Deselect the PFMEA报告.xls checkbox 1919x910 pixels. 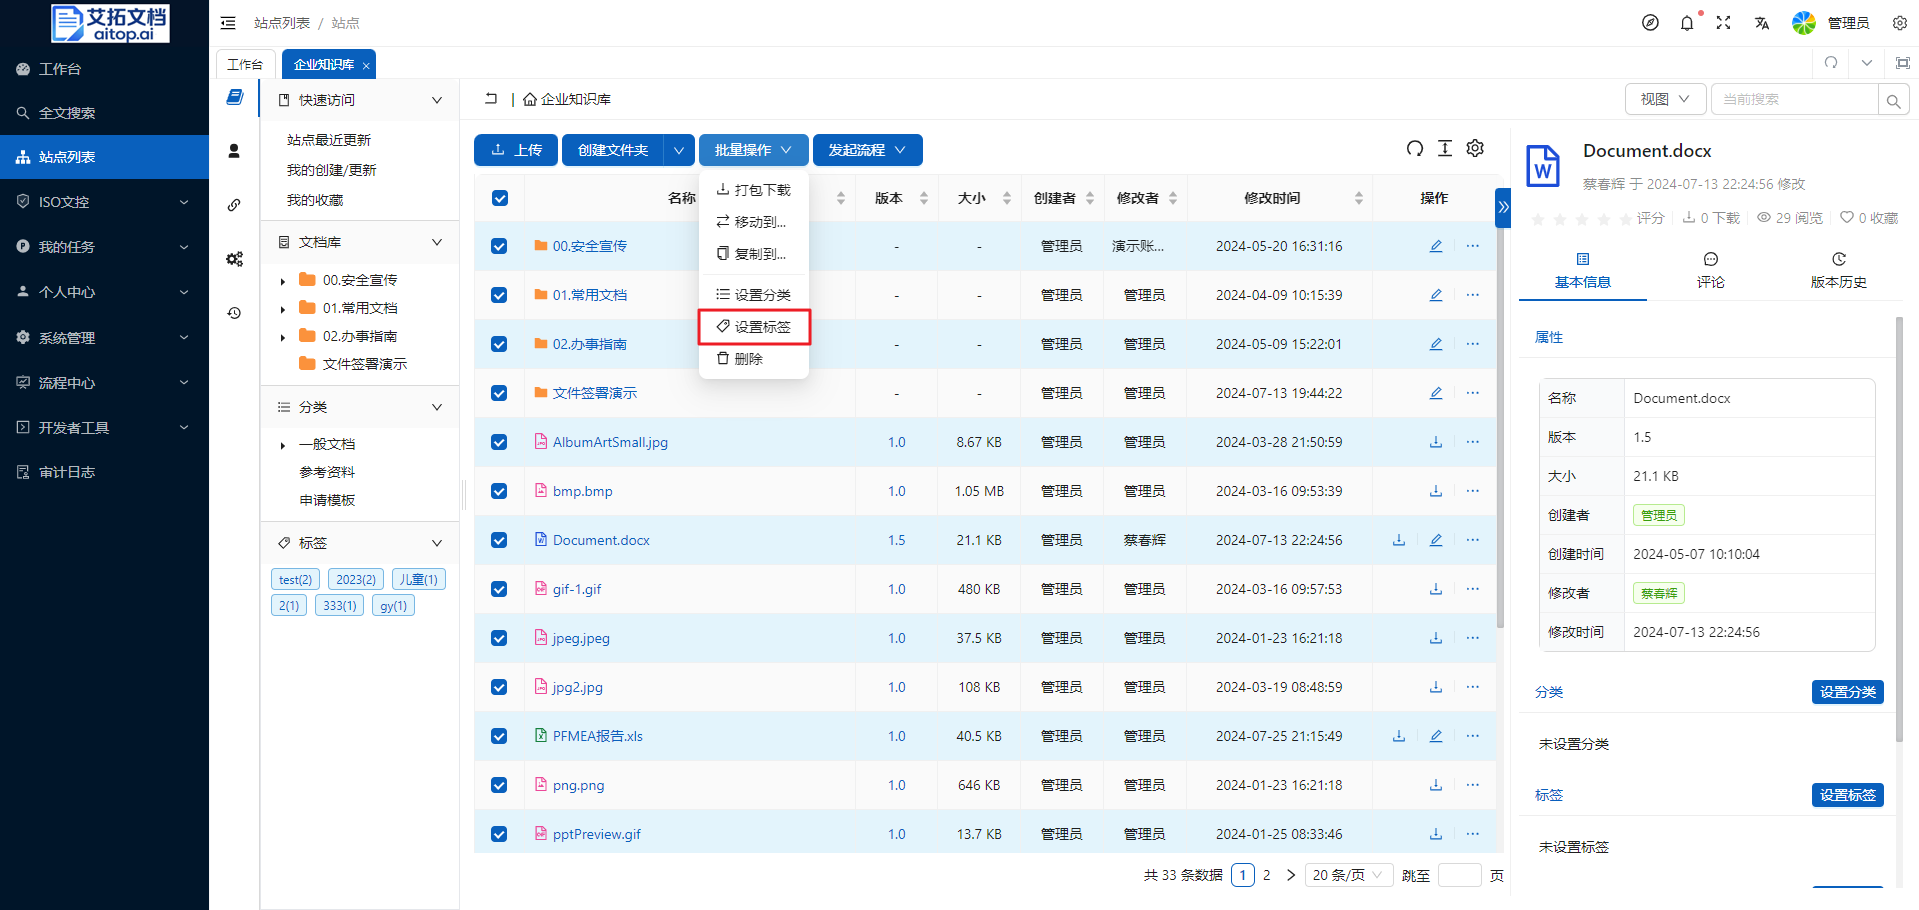[499, 736]
